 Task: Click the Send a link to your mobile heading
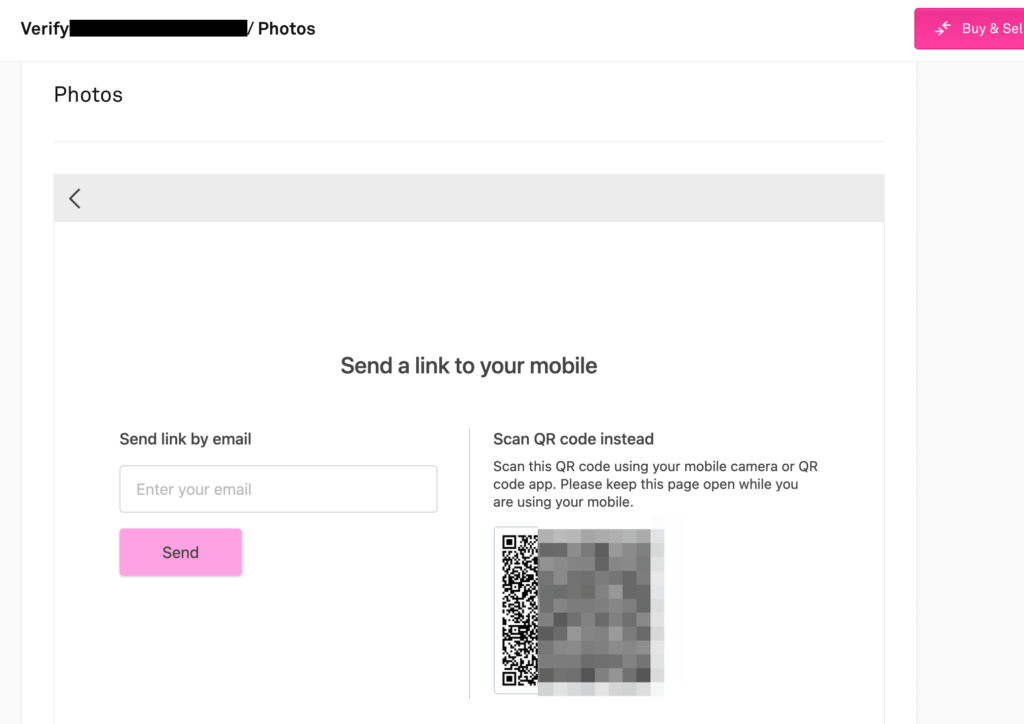[468, 366]
